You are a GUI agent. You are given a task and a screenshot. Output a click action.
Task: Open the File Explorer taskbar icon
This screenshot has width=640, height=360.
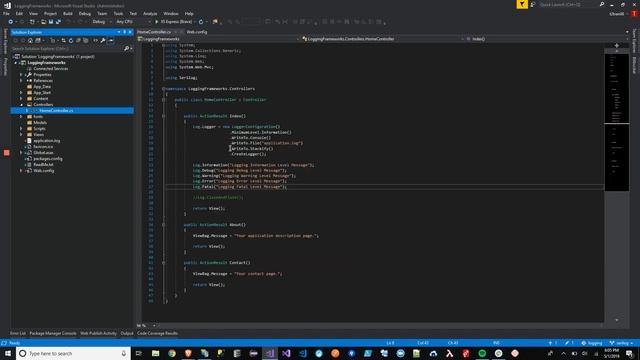156,353
